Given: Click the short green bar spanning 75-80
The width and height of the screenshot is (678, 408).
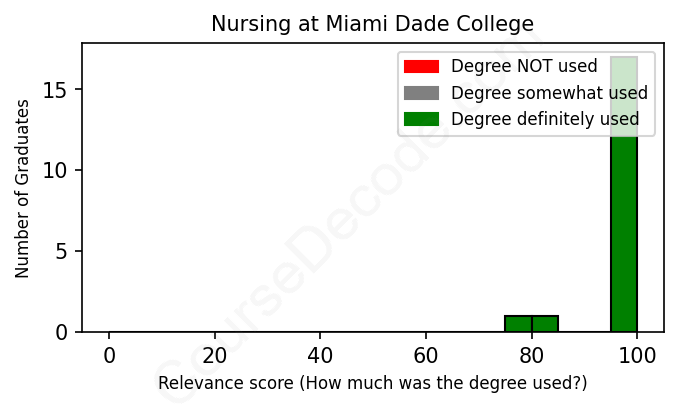Looking at the screenshot, I should point(518,324).
